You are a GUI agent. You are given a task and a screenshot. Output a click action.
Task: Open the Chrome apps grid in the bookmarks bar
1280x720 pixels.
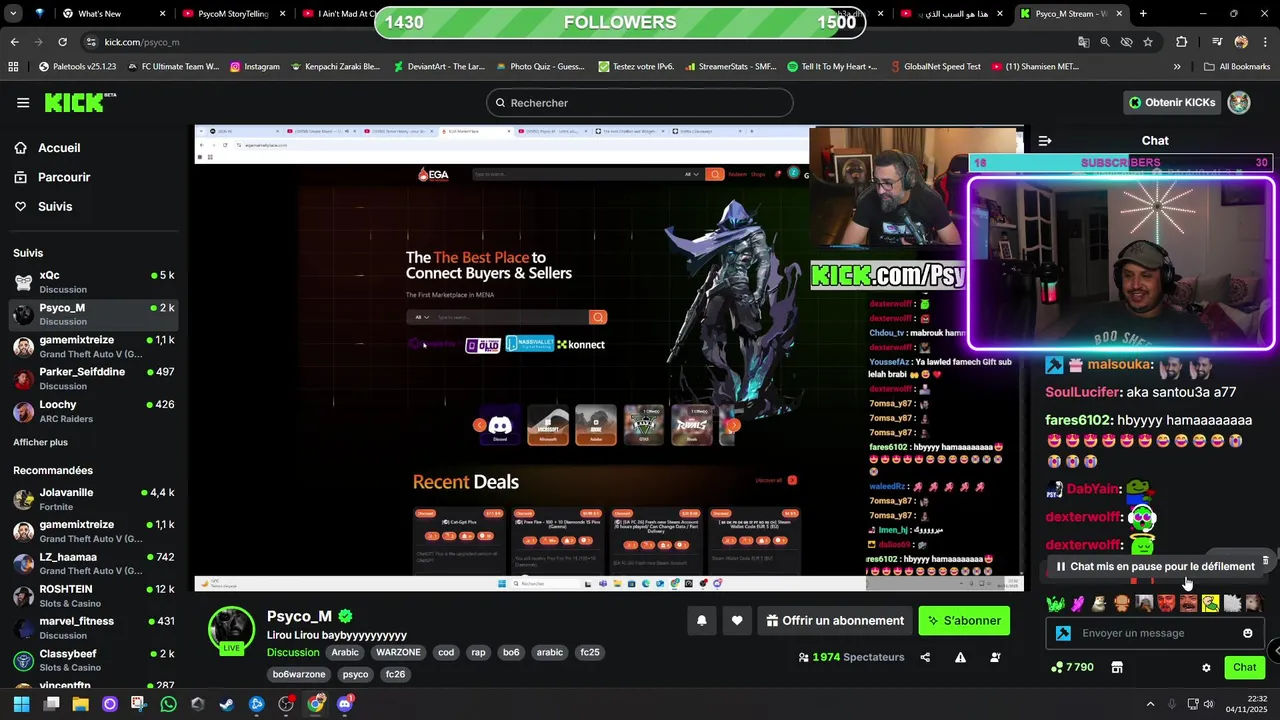coord(13,67)
